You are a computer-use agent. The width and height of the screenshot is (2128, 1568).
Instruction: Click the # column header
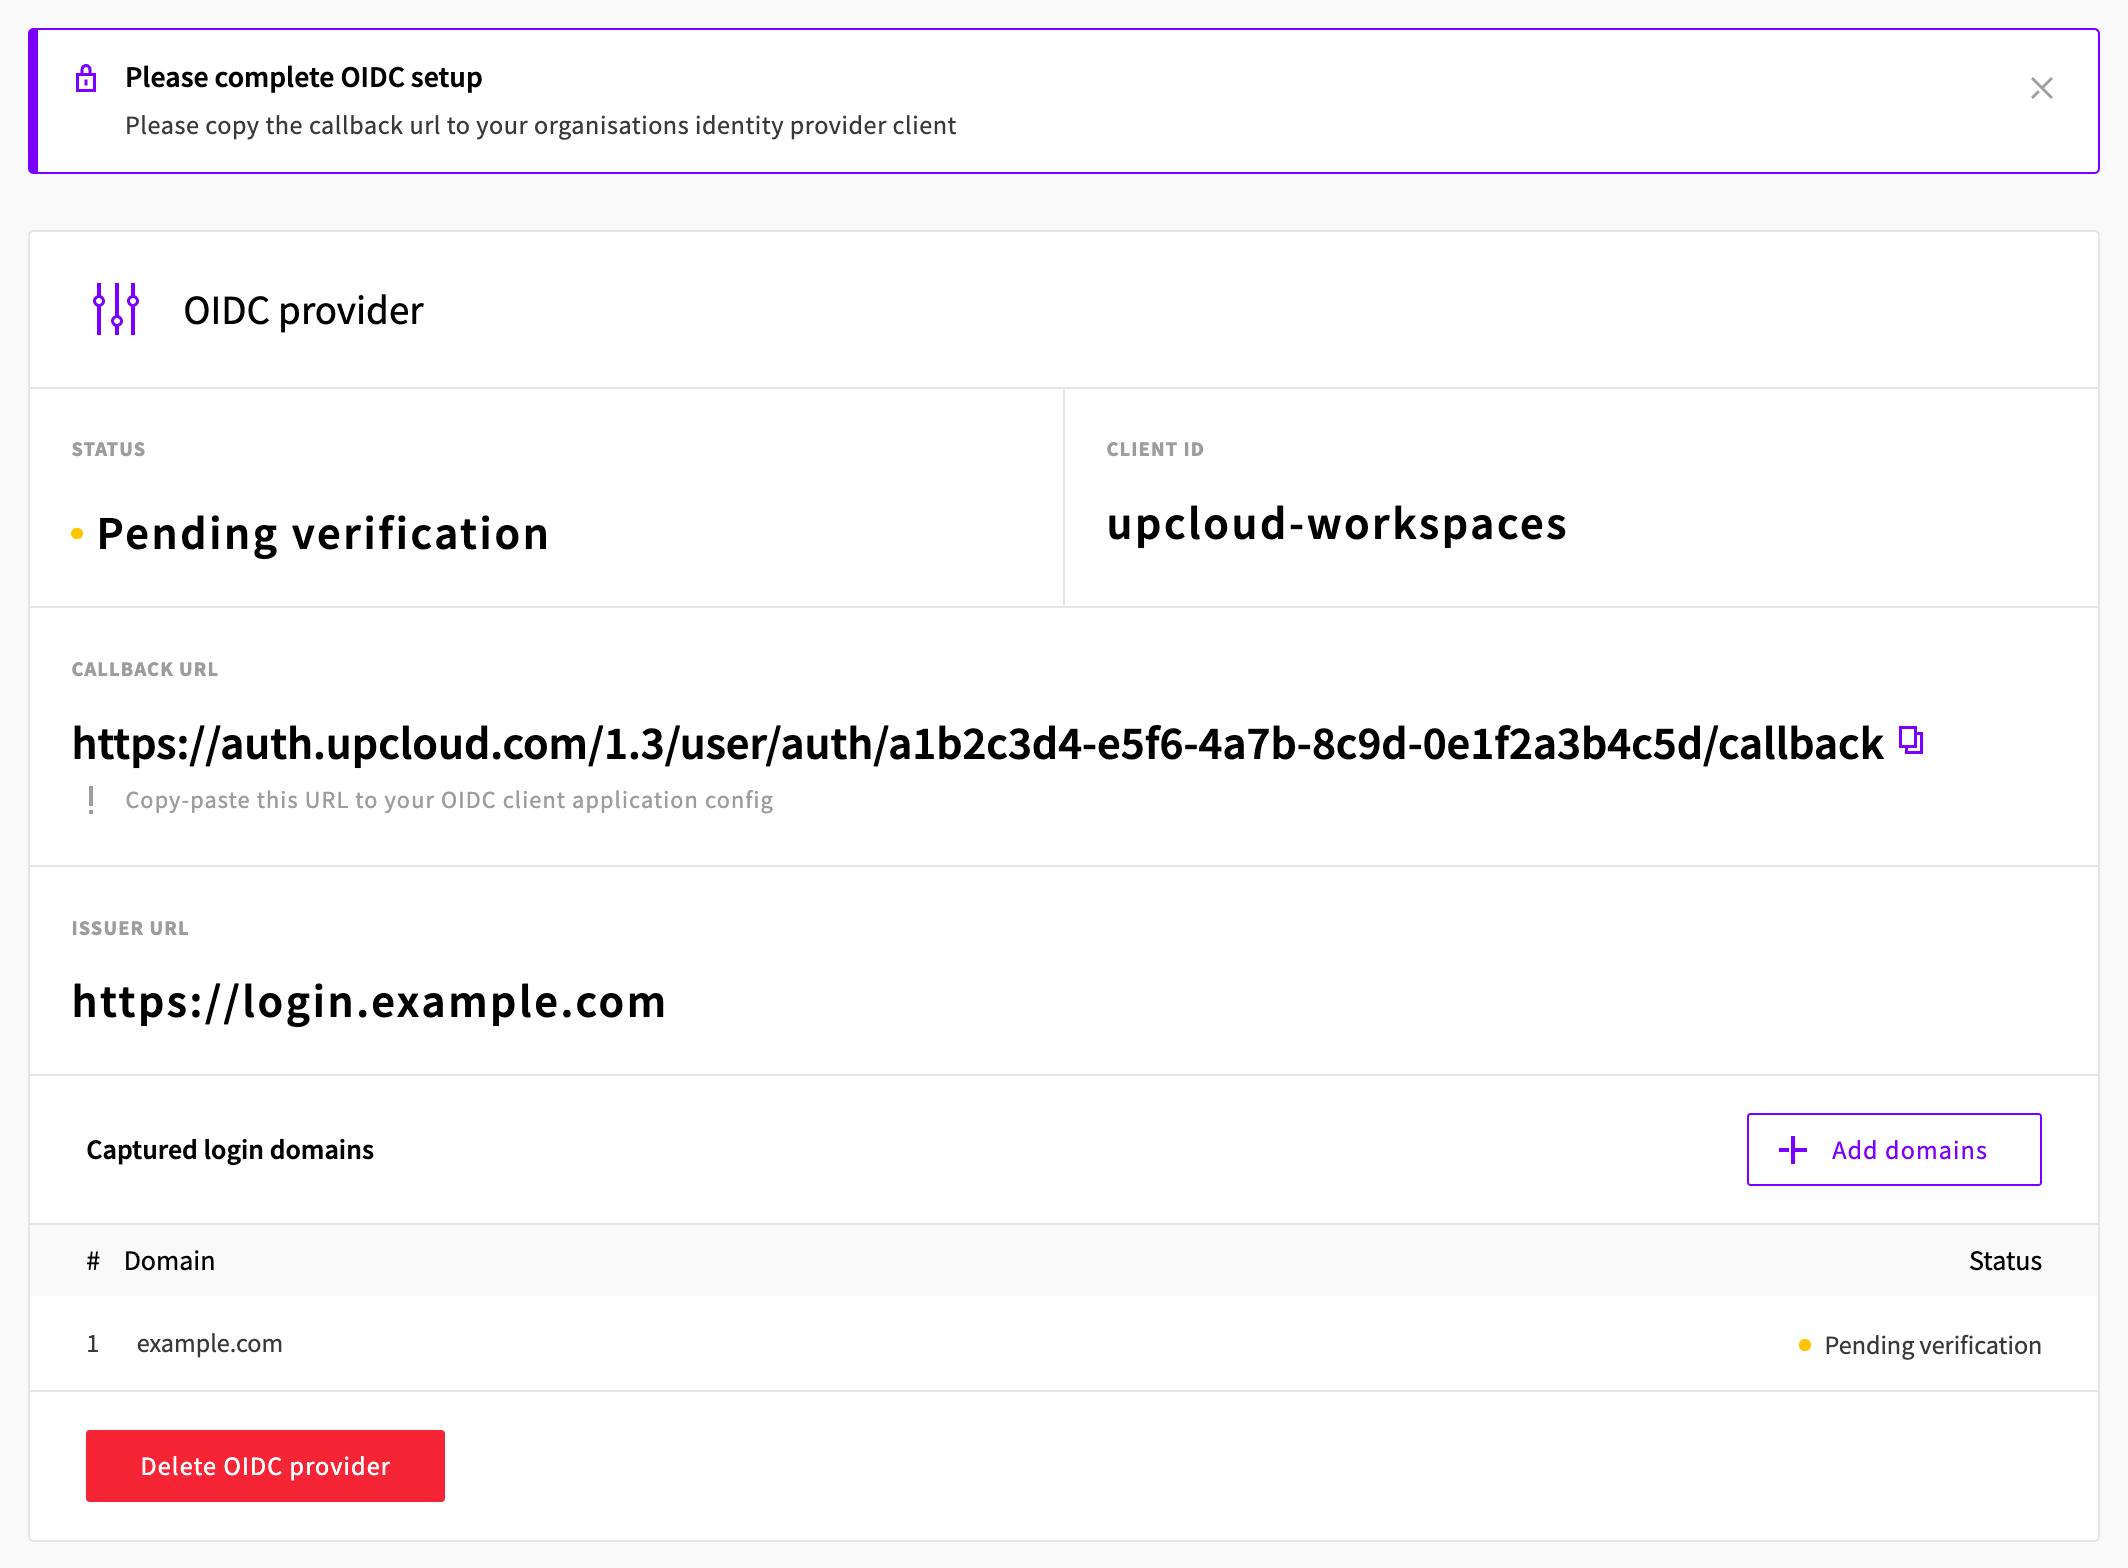click(x=93, y=1261)
